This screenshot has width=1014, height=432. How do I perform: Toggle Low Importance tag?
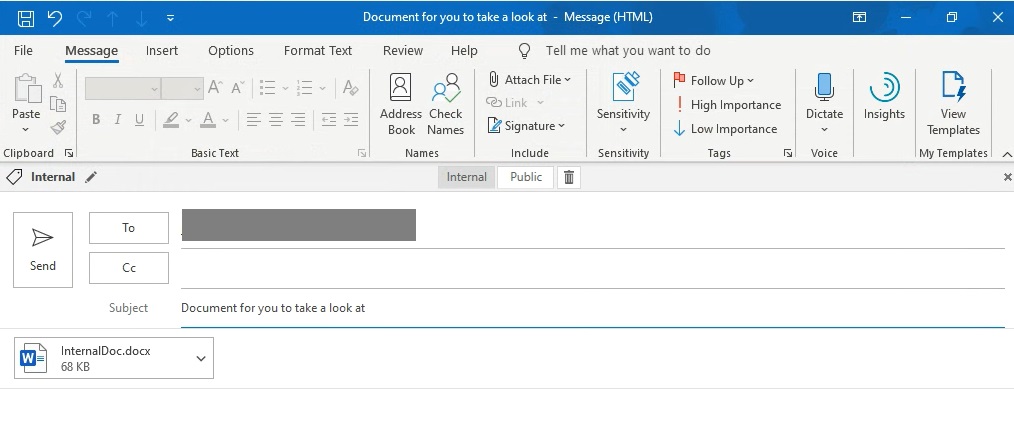coord(725,129)
